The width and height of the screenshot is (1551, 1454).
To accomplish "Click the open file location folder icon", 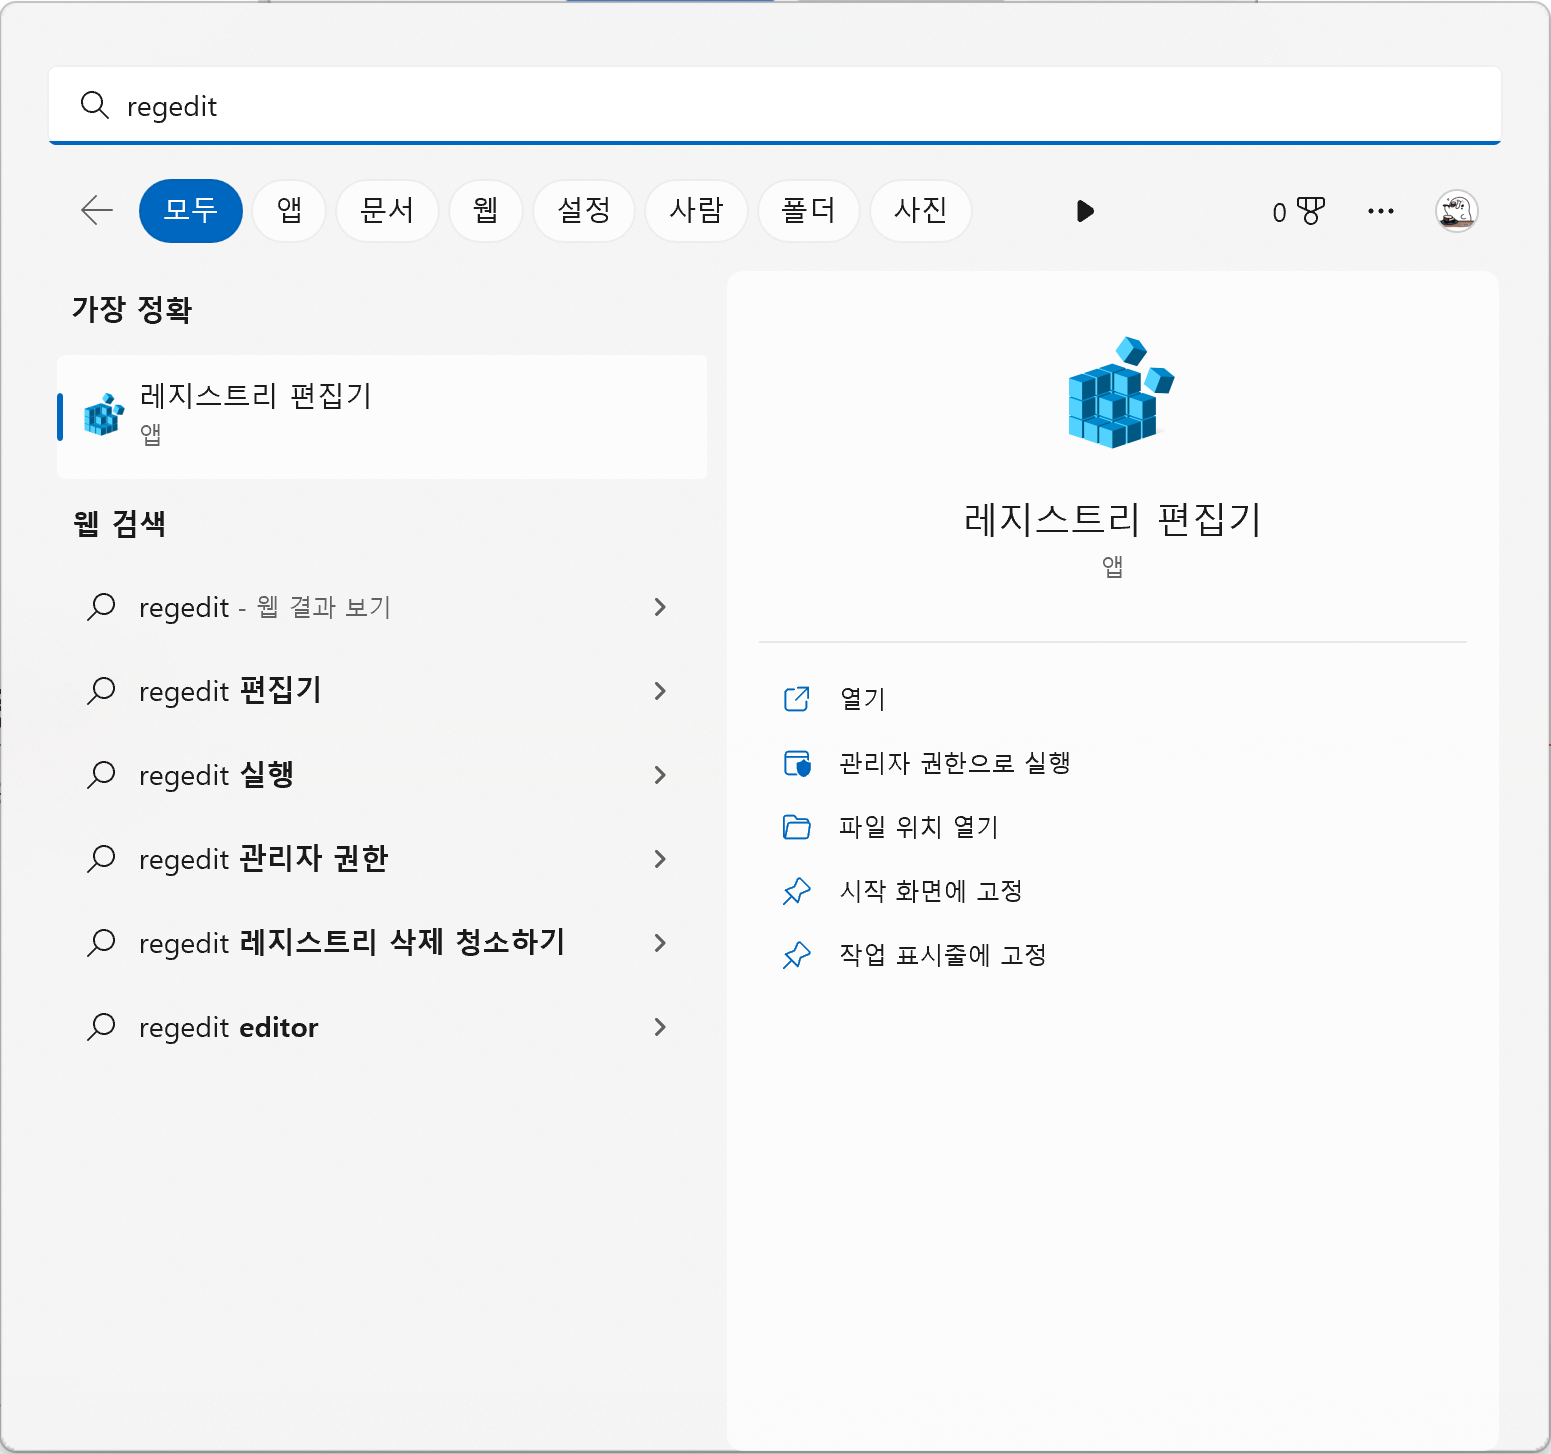I will 797,827.
